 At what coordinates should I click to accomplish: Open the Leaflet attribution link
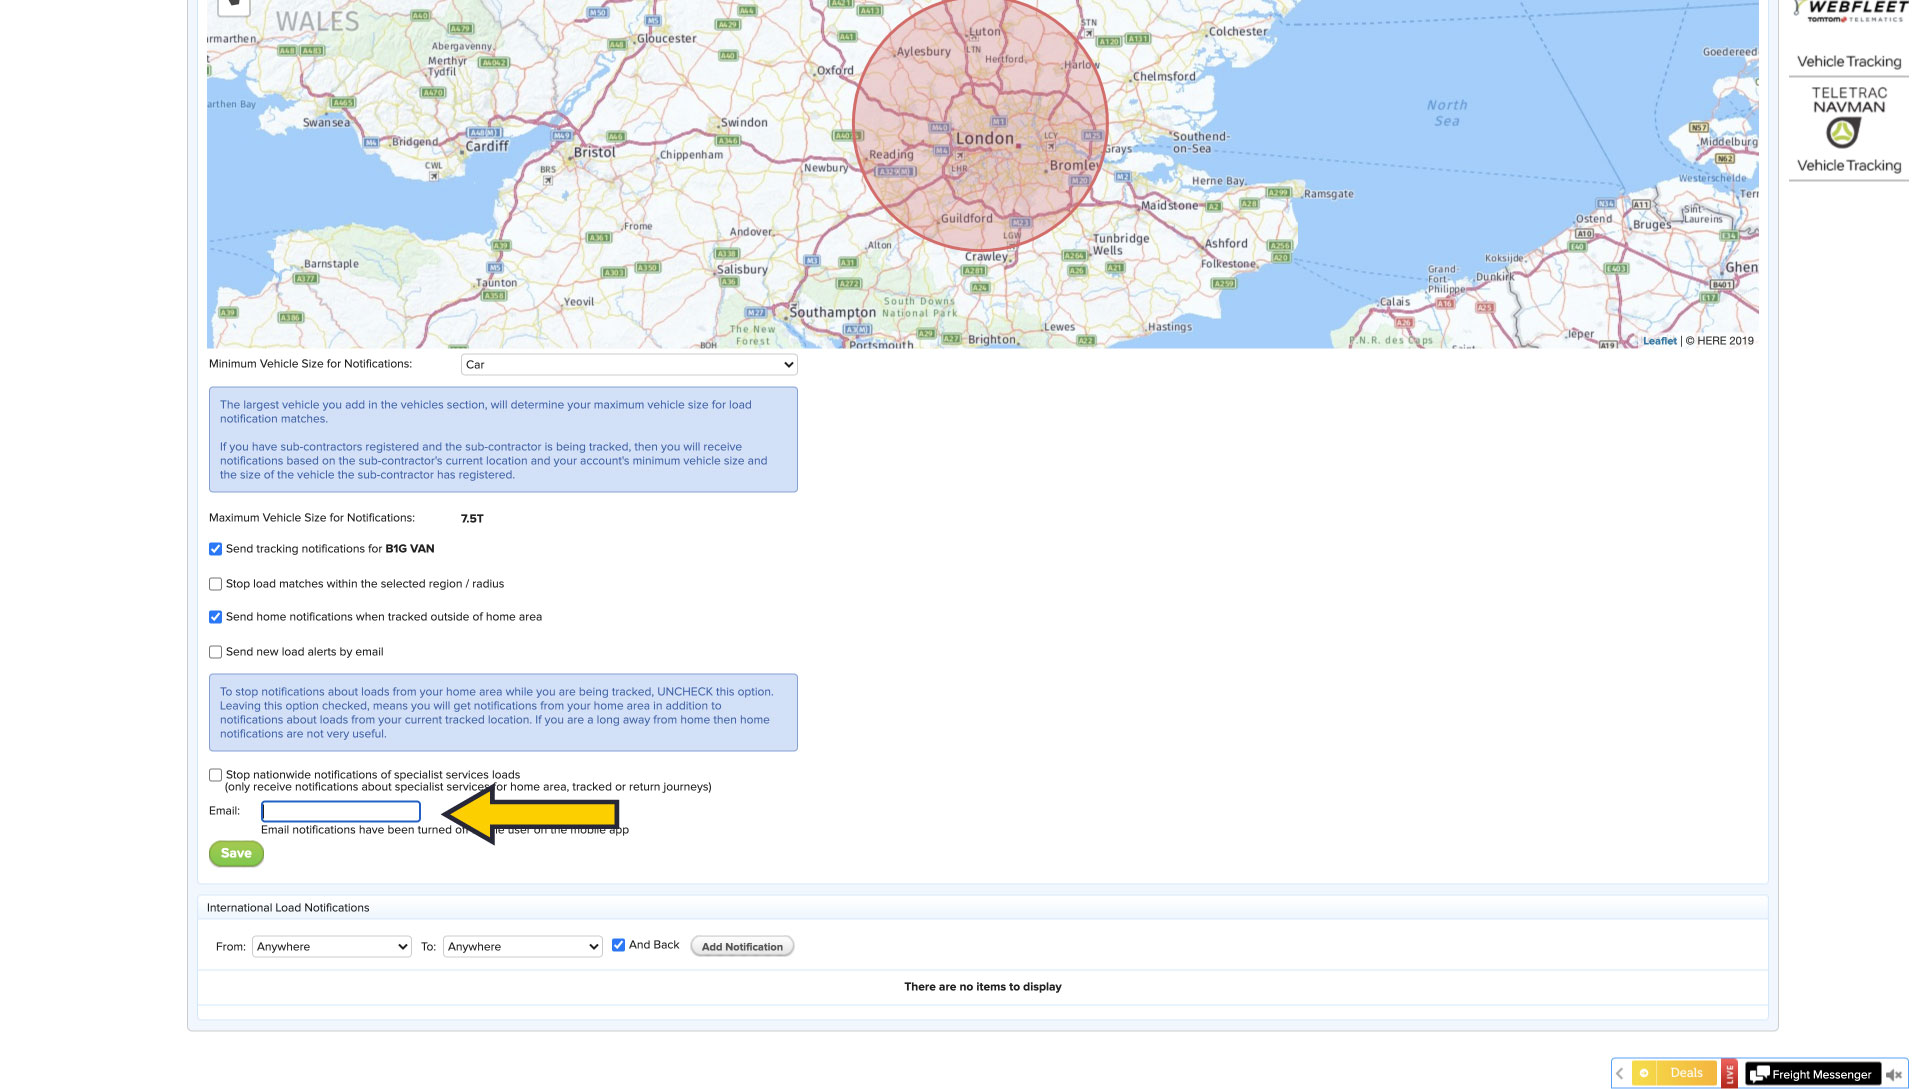pyautogui.click(x=1659, y=341)
